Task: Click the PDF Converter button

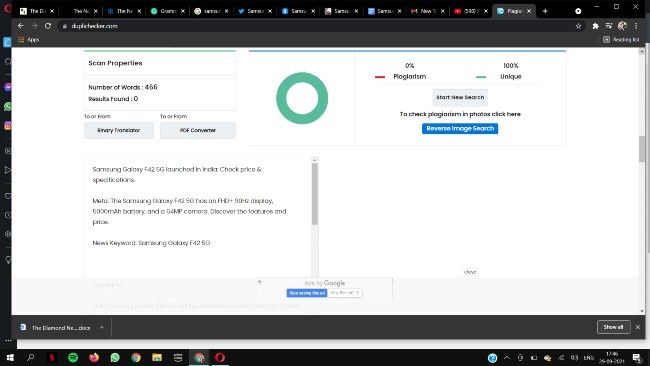Action: tap(198, 130)
